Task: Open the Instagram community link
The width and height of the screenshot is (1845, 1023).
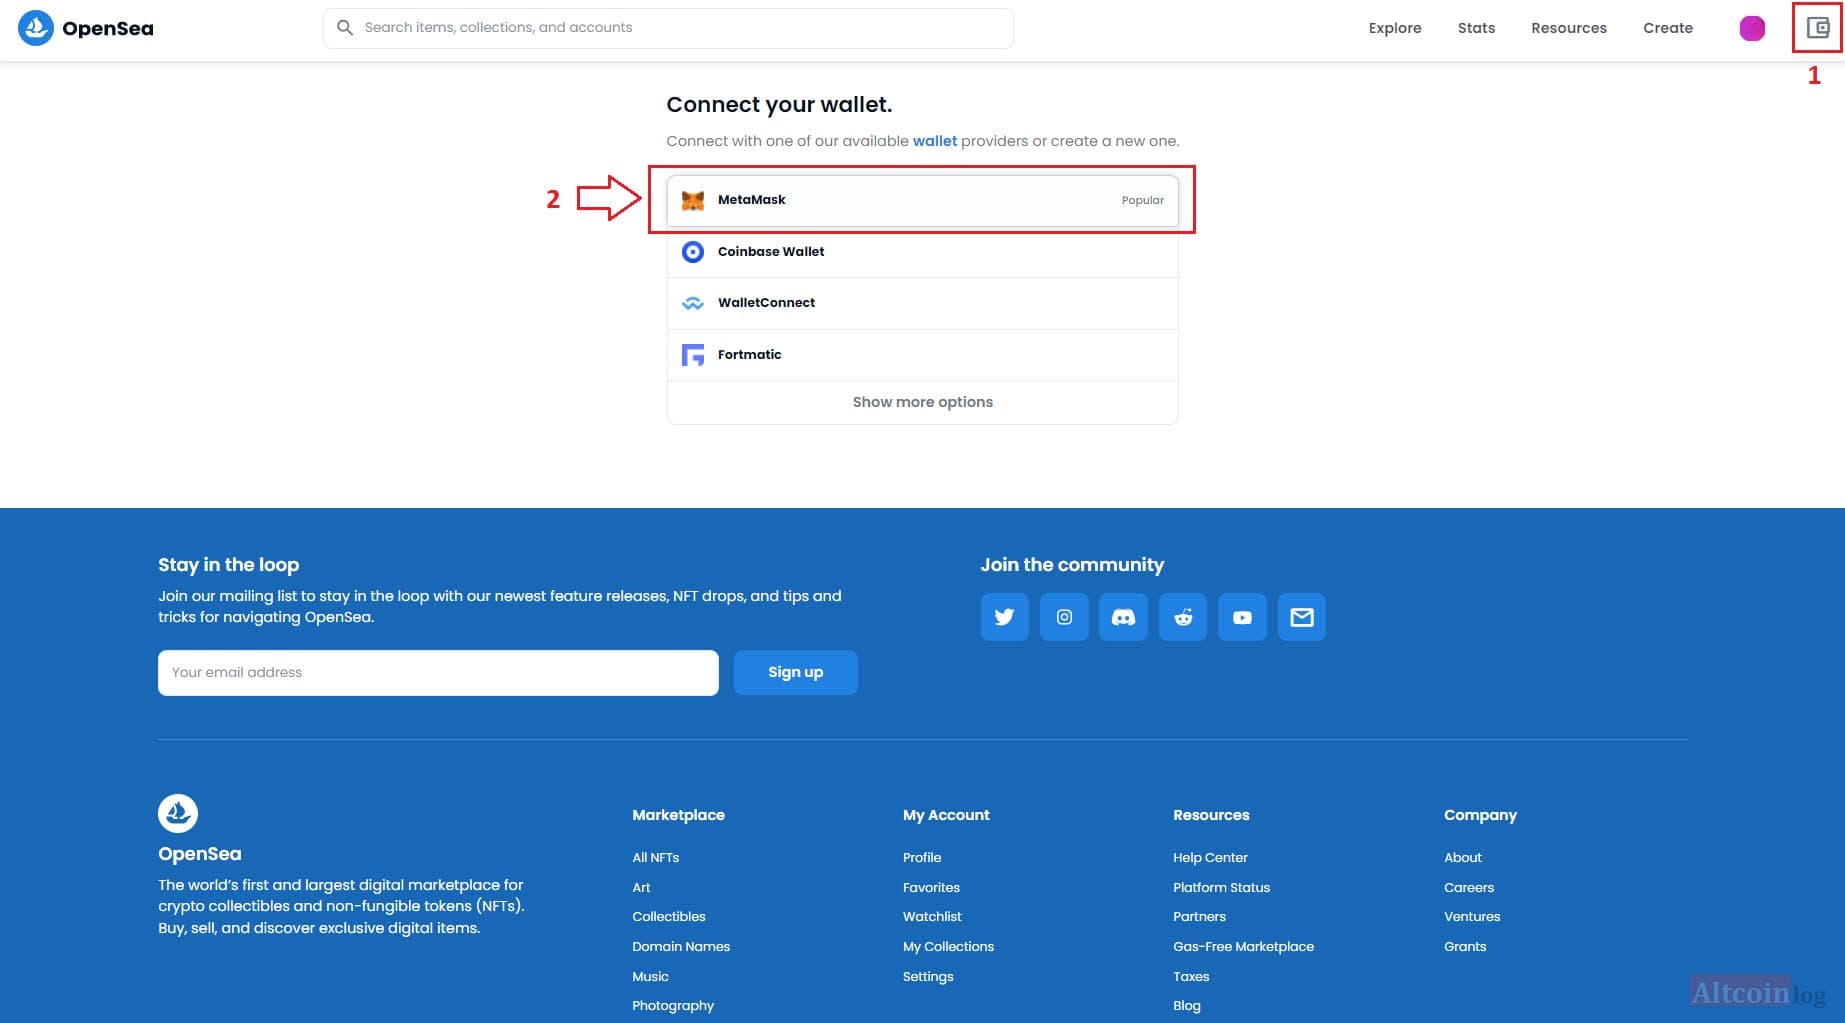Action: pos(1064,617)
